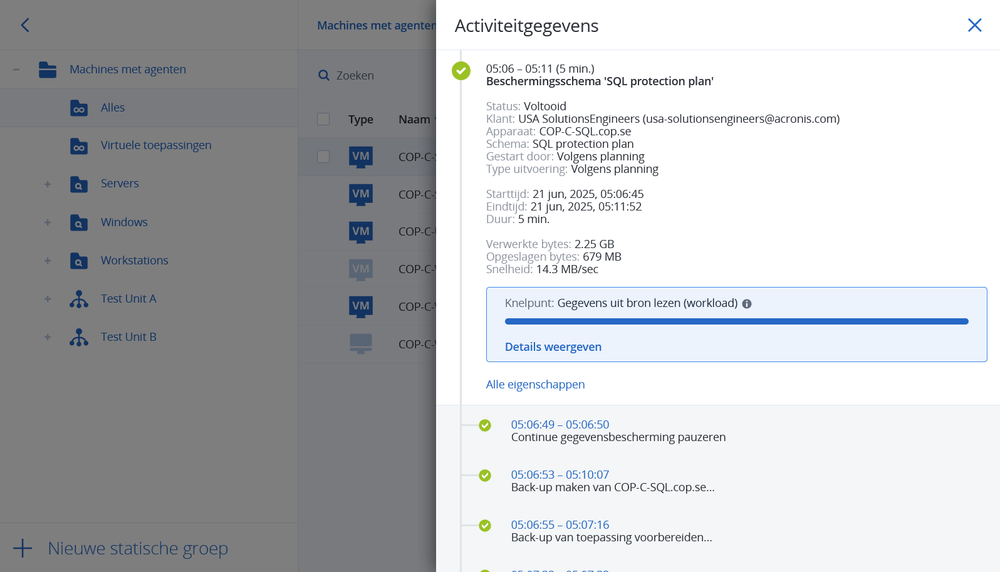
Task: Click the Alles group icon
Action: tap(78, 108)
